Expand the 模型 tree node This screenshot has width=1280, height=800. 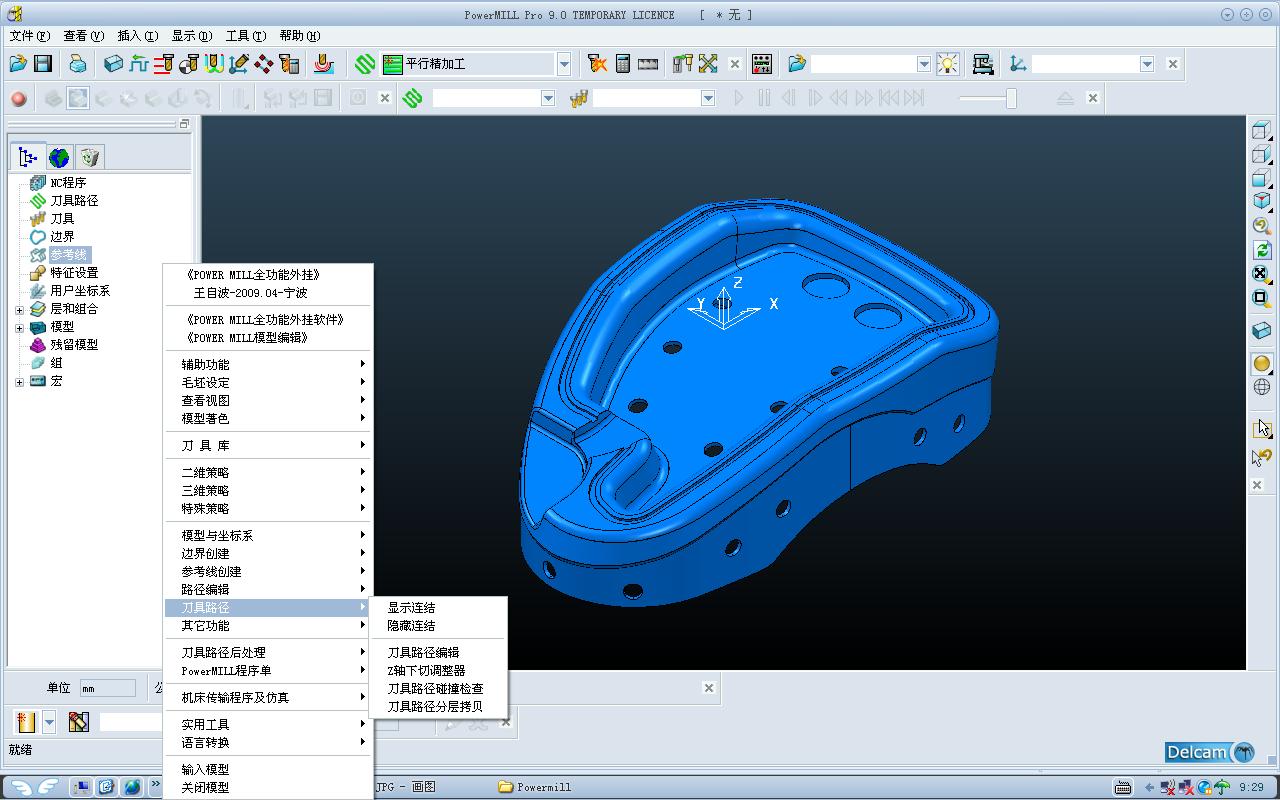point(19,327)
